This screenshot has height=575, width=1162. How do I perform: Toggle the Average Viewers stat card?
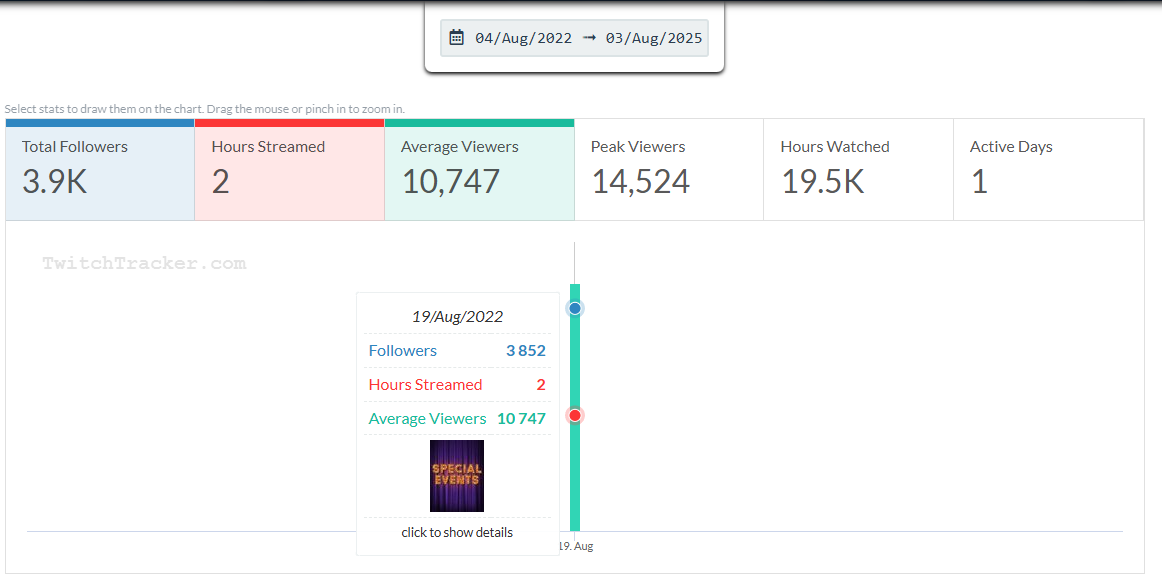479,170
